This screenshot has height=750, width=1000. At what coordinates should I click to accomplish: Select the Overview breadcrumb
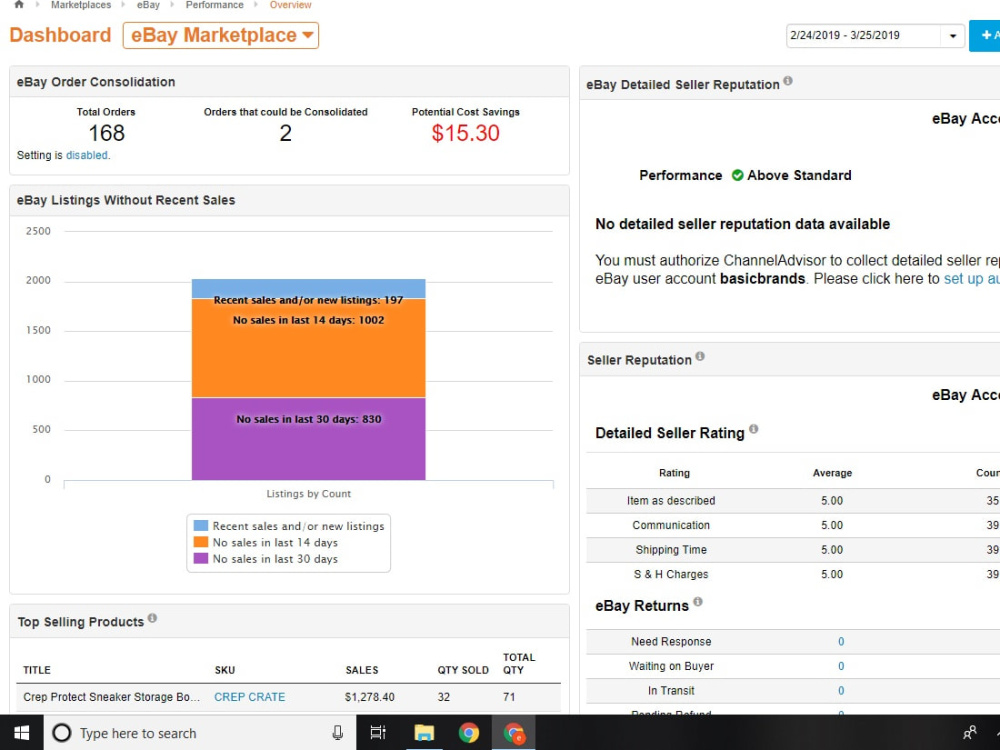tap(290, 5)
